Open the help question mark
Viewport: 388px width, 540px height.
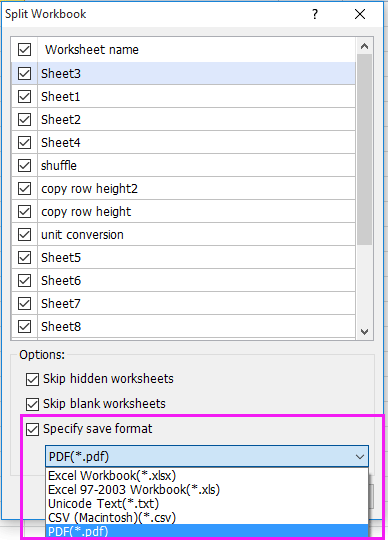click(x=315, y=14)
